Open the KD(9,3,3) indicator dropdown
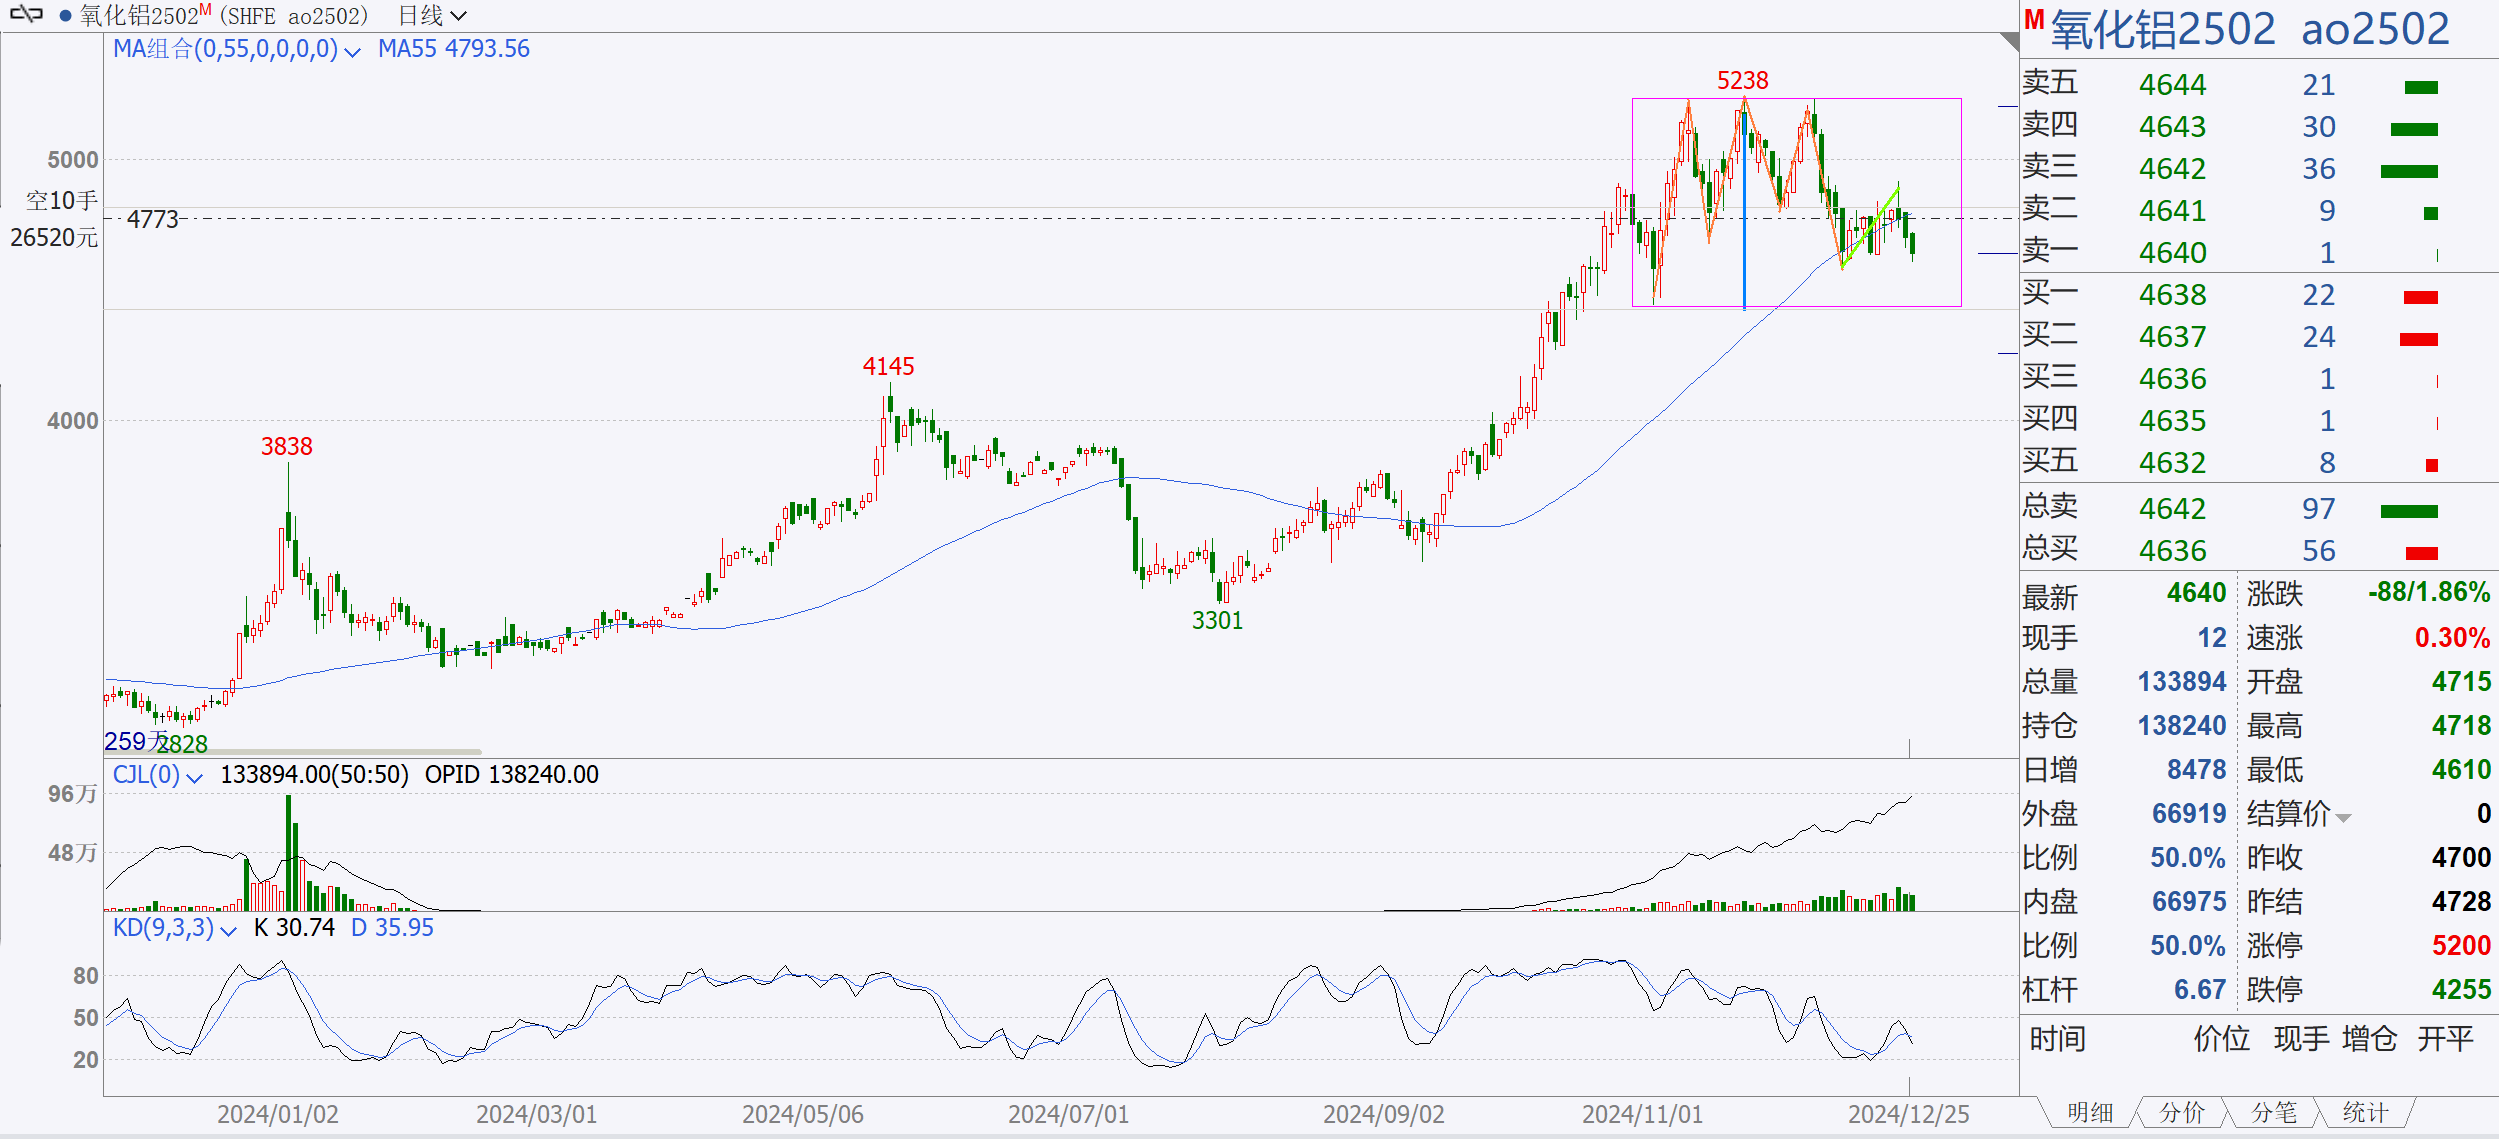Image resolution: width=2499 pixels, height=1139 pixels. click(228, 931)
